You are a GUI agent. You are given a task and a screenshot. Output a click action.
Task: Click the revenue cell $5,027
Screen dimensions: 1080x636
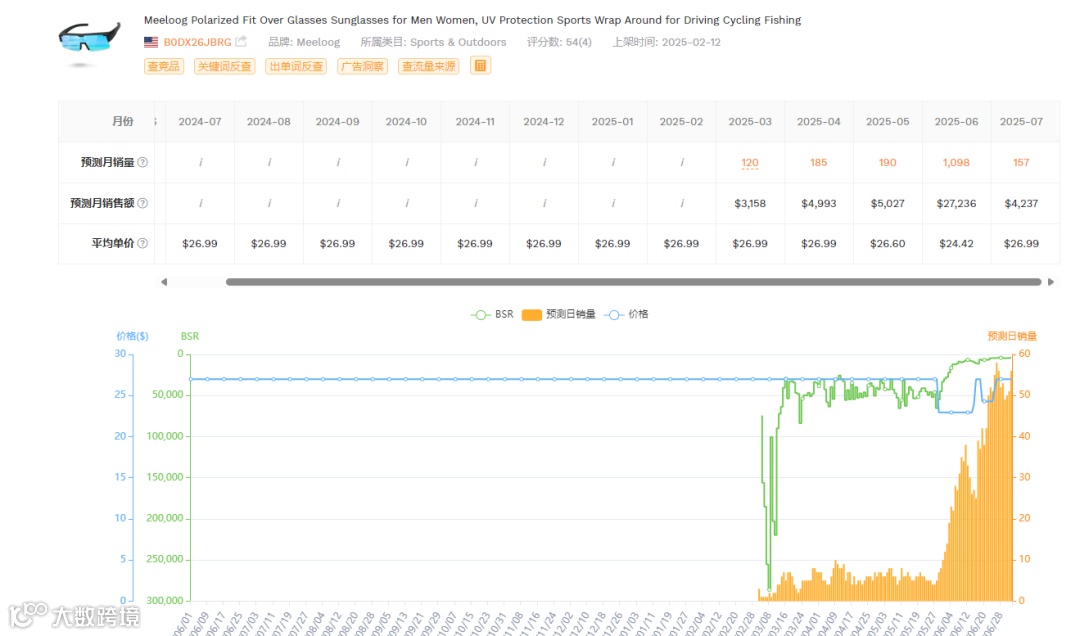coord(887,203)
